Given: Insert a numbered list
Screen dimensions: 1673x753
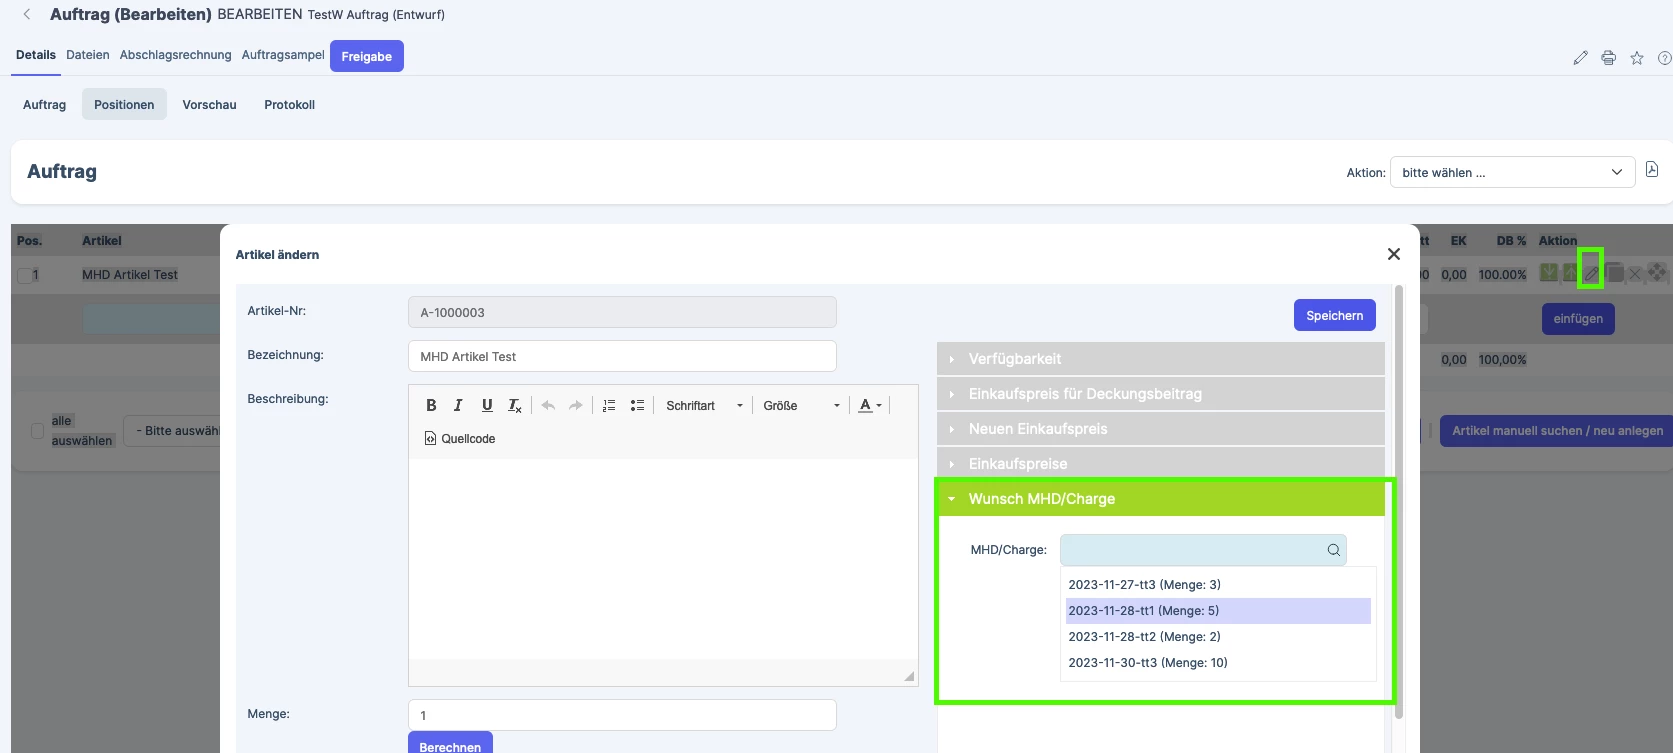Looking at the screenshot, I should (x=609, y=405).
